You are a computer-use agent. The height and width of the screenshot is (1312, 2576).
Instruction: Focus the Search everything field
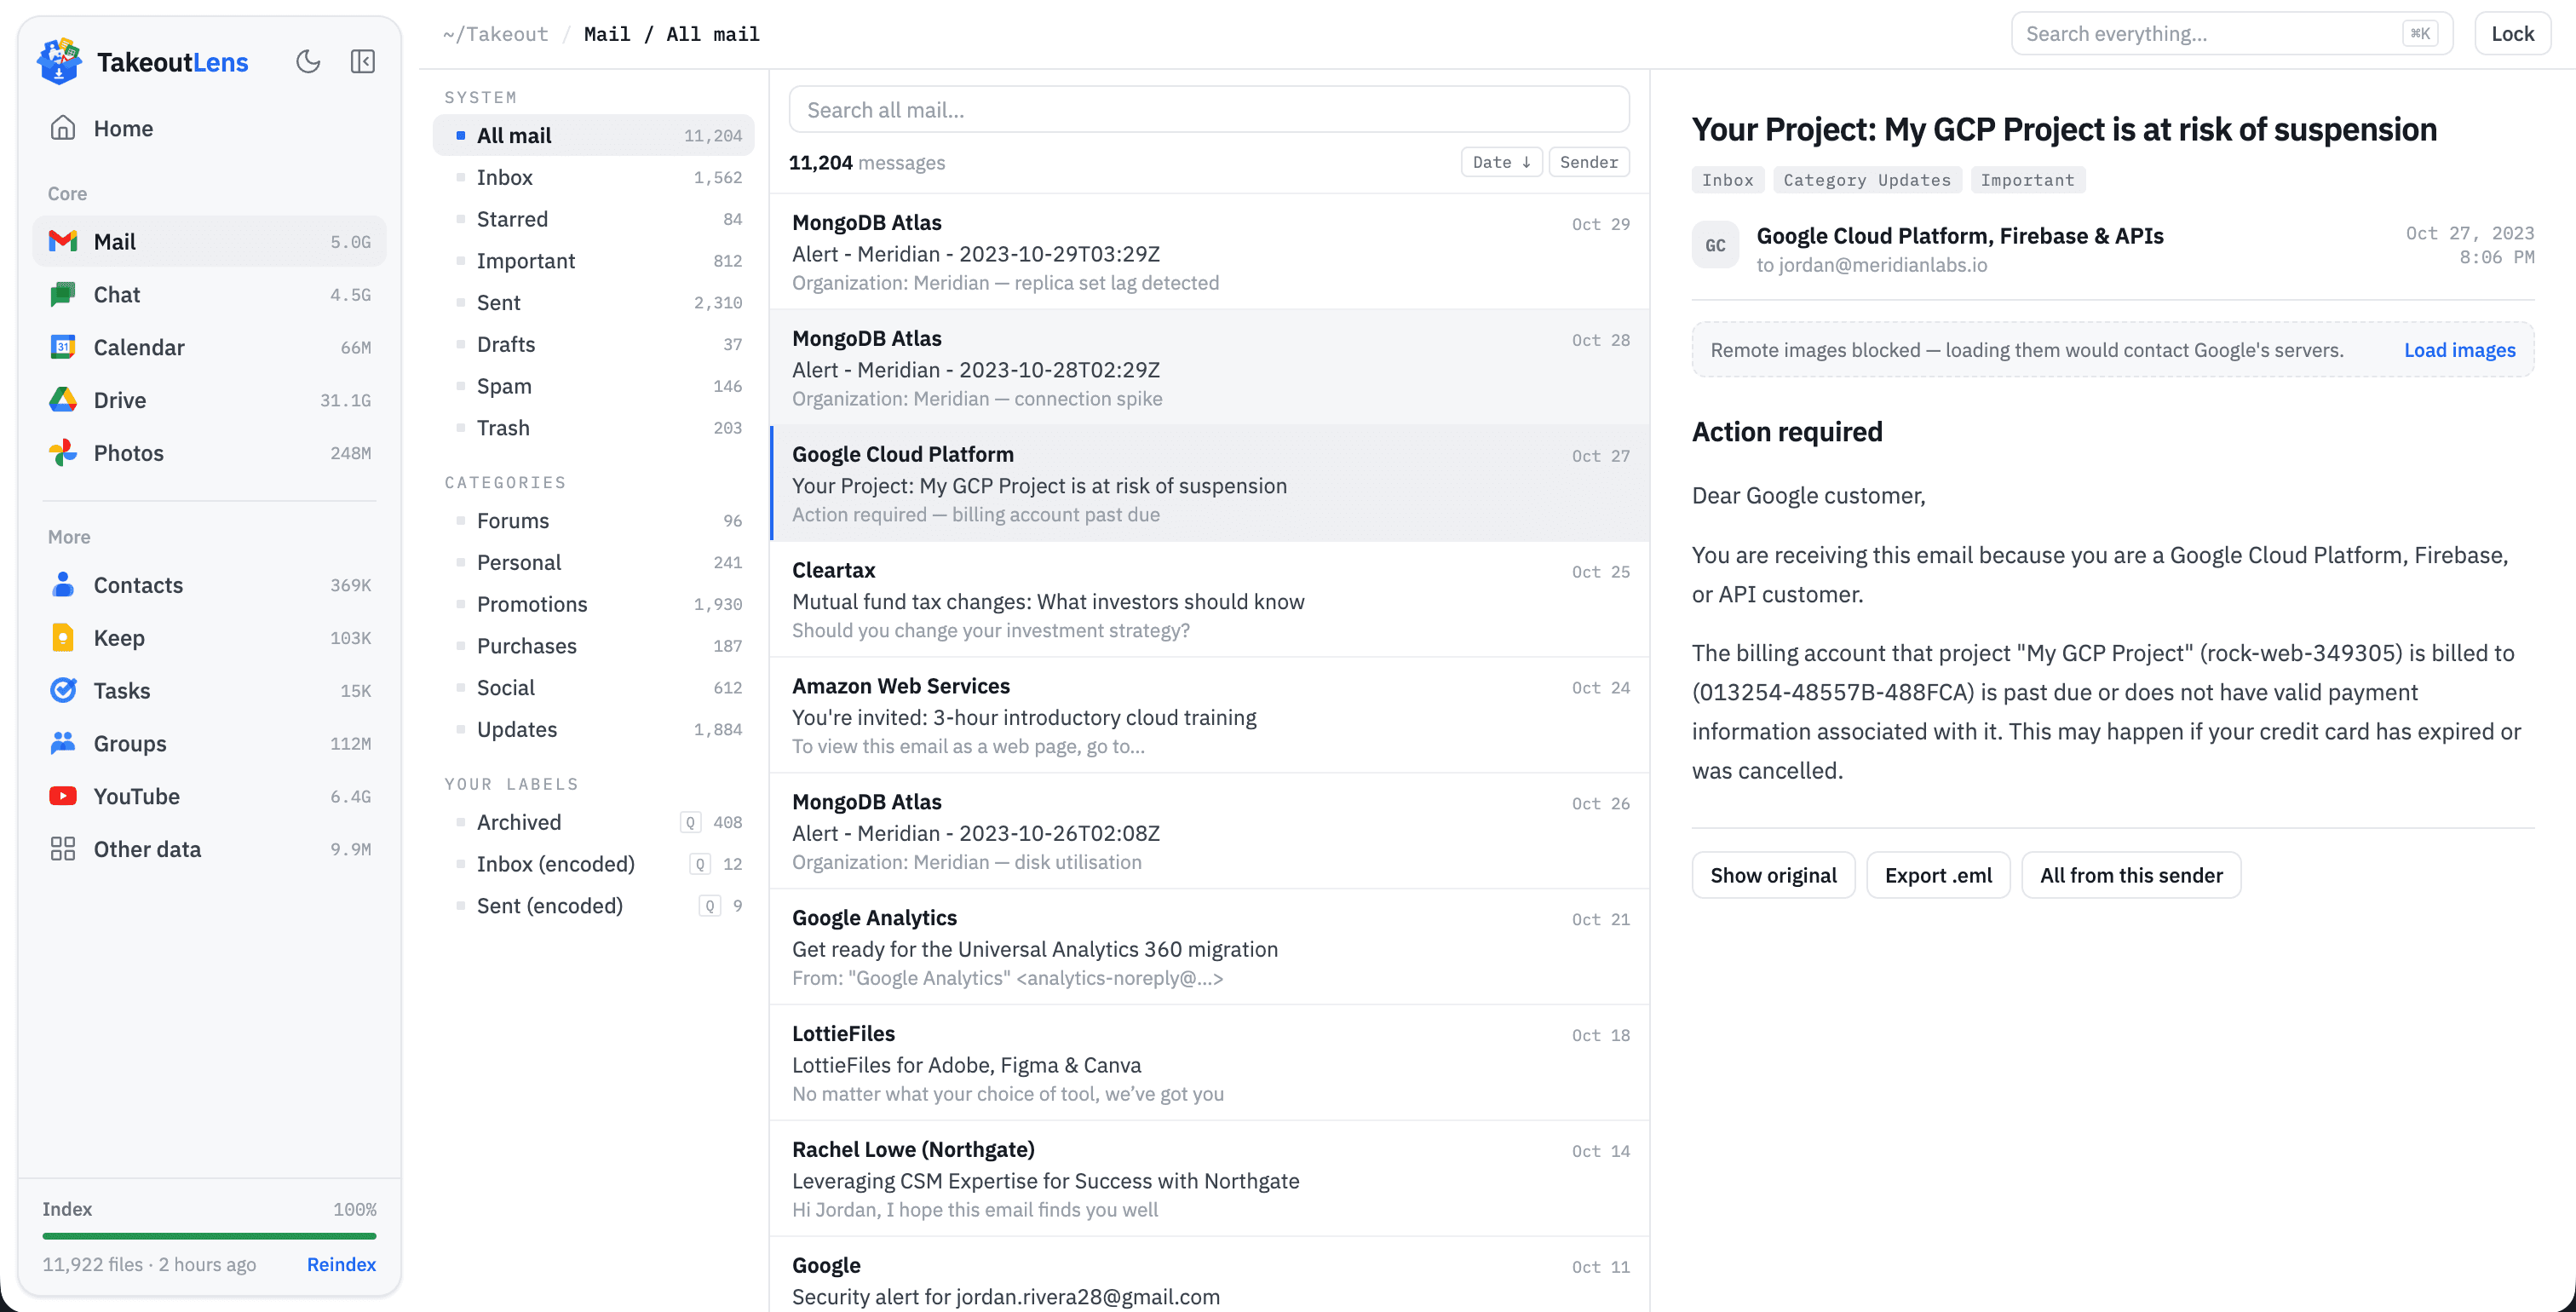pos(2232,34)
